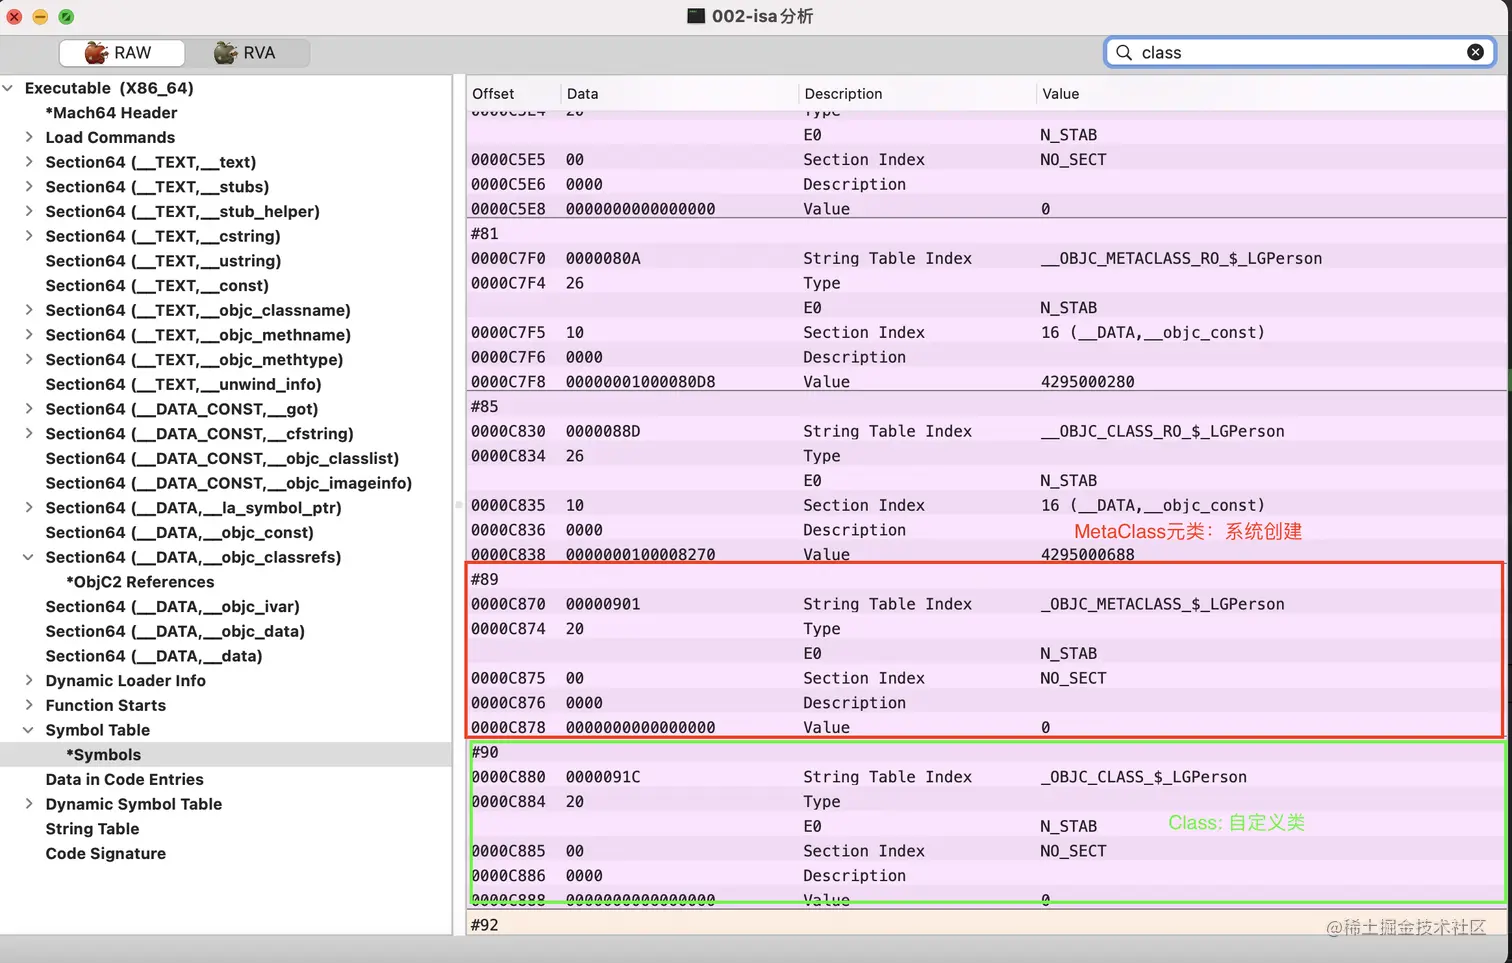Expand Section64 (__TEXT,__text) node
The image size is (1512, 963).
[x=29, y=162]
